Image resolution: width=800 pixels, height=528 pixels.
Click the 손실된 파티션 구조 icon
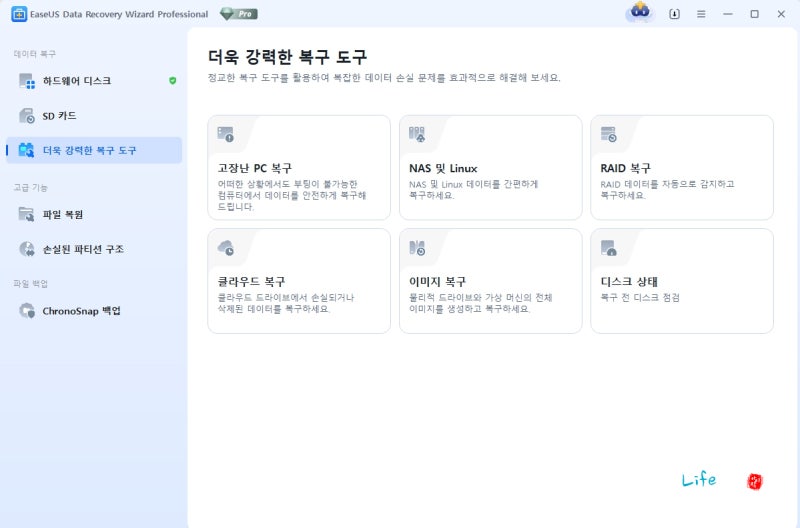point(27,249)
